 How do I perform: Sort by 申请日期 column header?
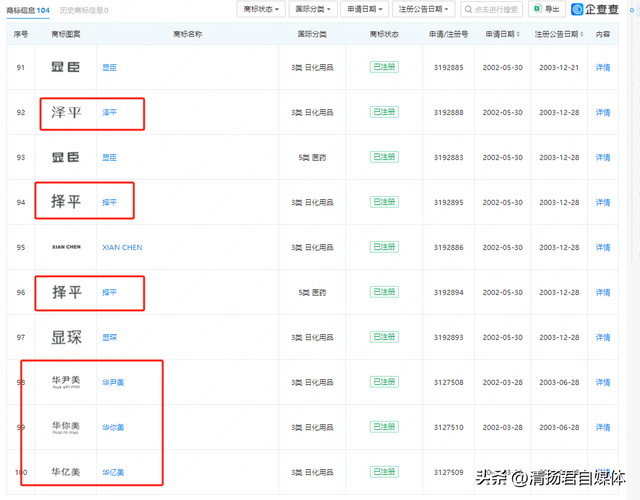click(502, 34)
